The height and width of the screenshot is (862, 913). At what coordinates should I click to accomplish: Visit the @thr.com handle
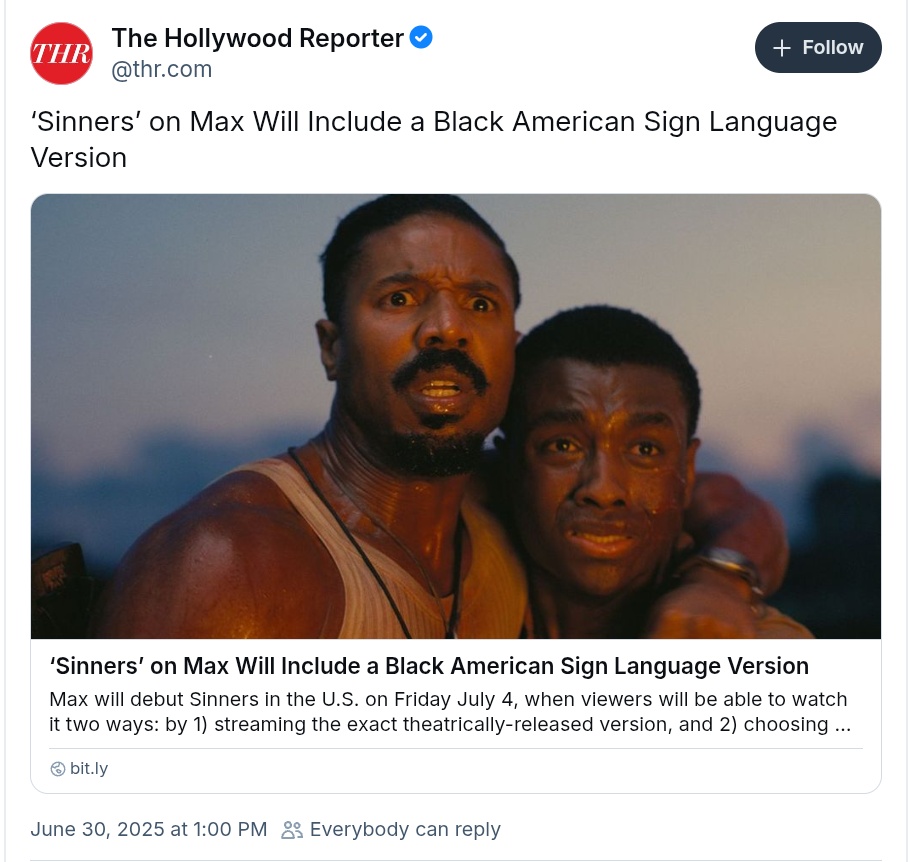pos(161,69)
